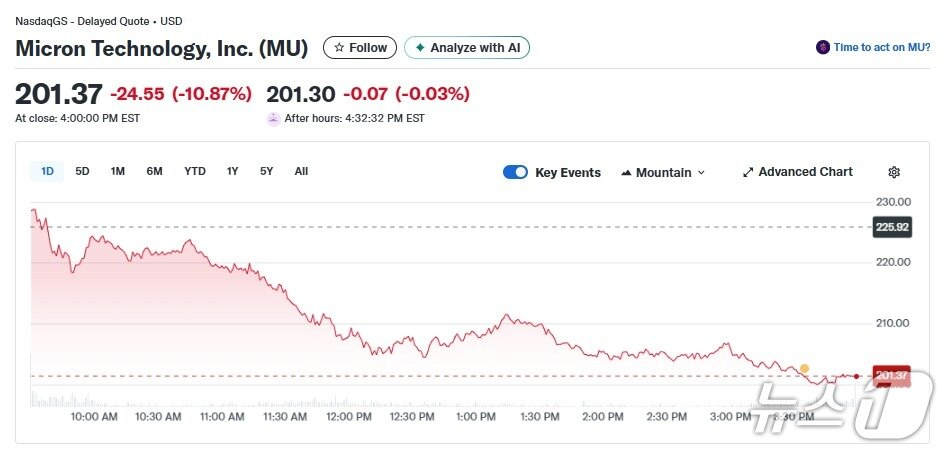The image size is (947, 453).
Task: Select the 1D time range tab
Action: (x=47, y=171)
